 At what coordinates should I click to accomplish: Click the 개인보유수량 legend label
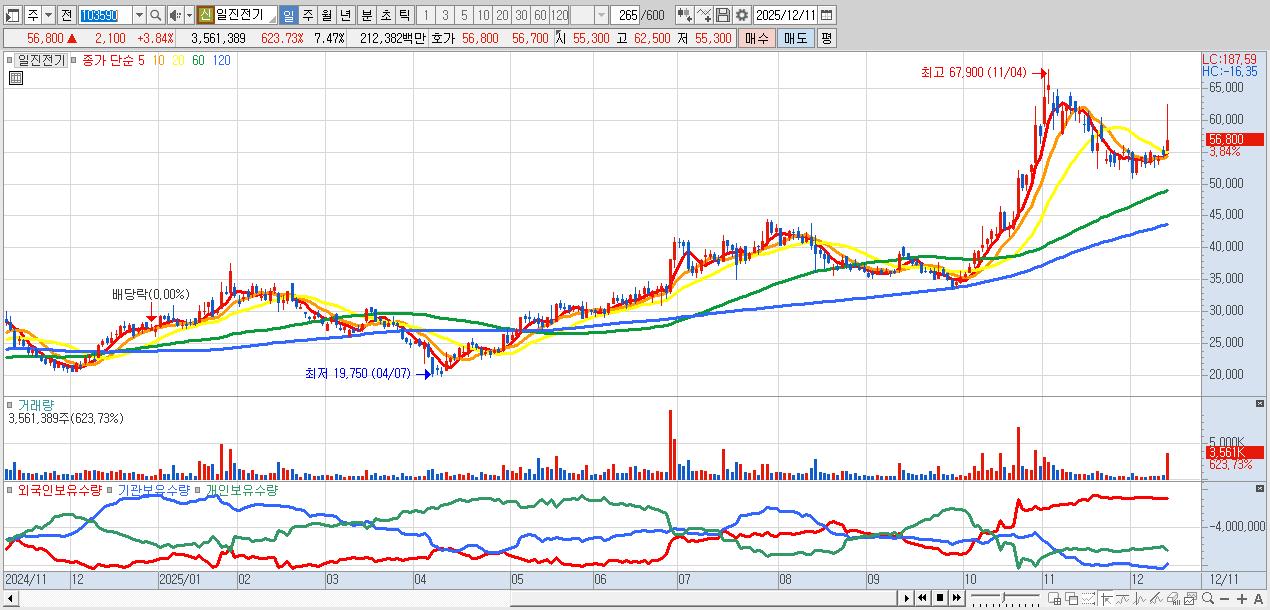click(x=241, y=490)
